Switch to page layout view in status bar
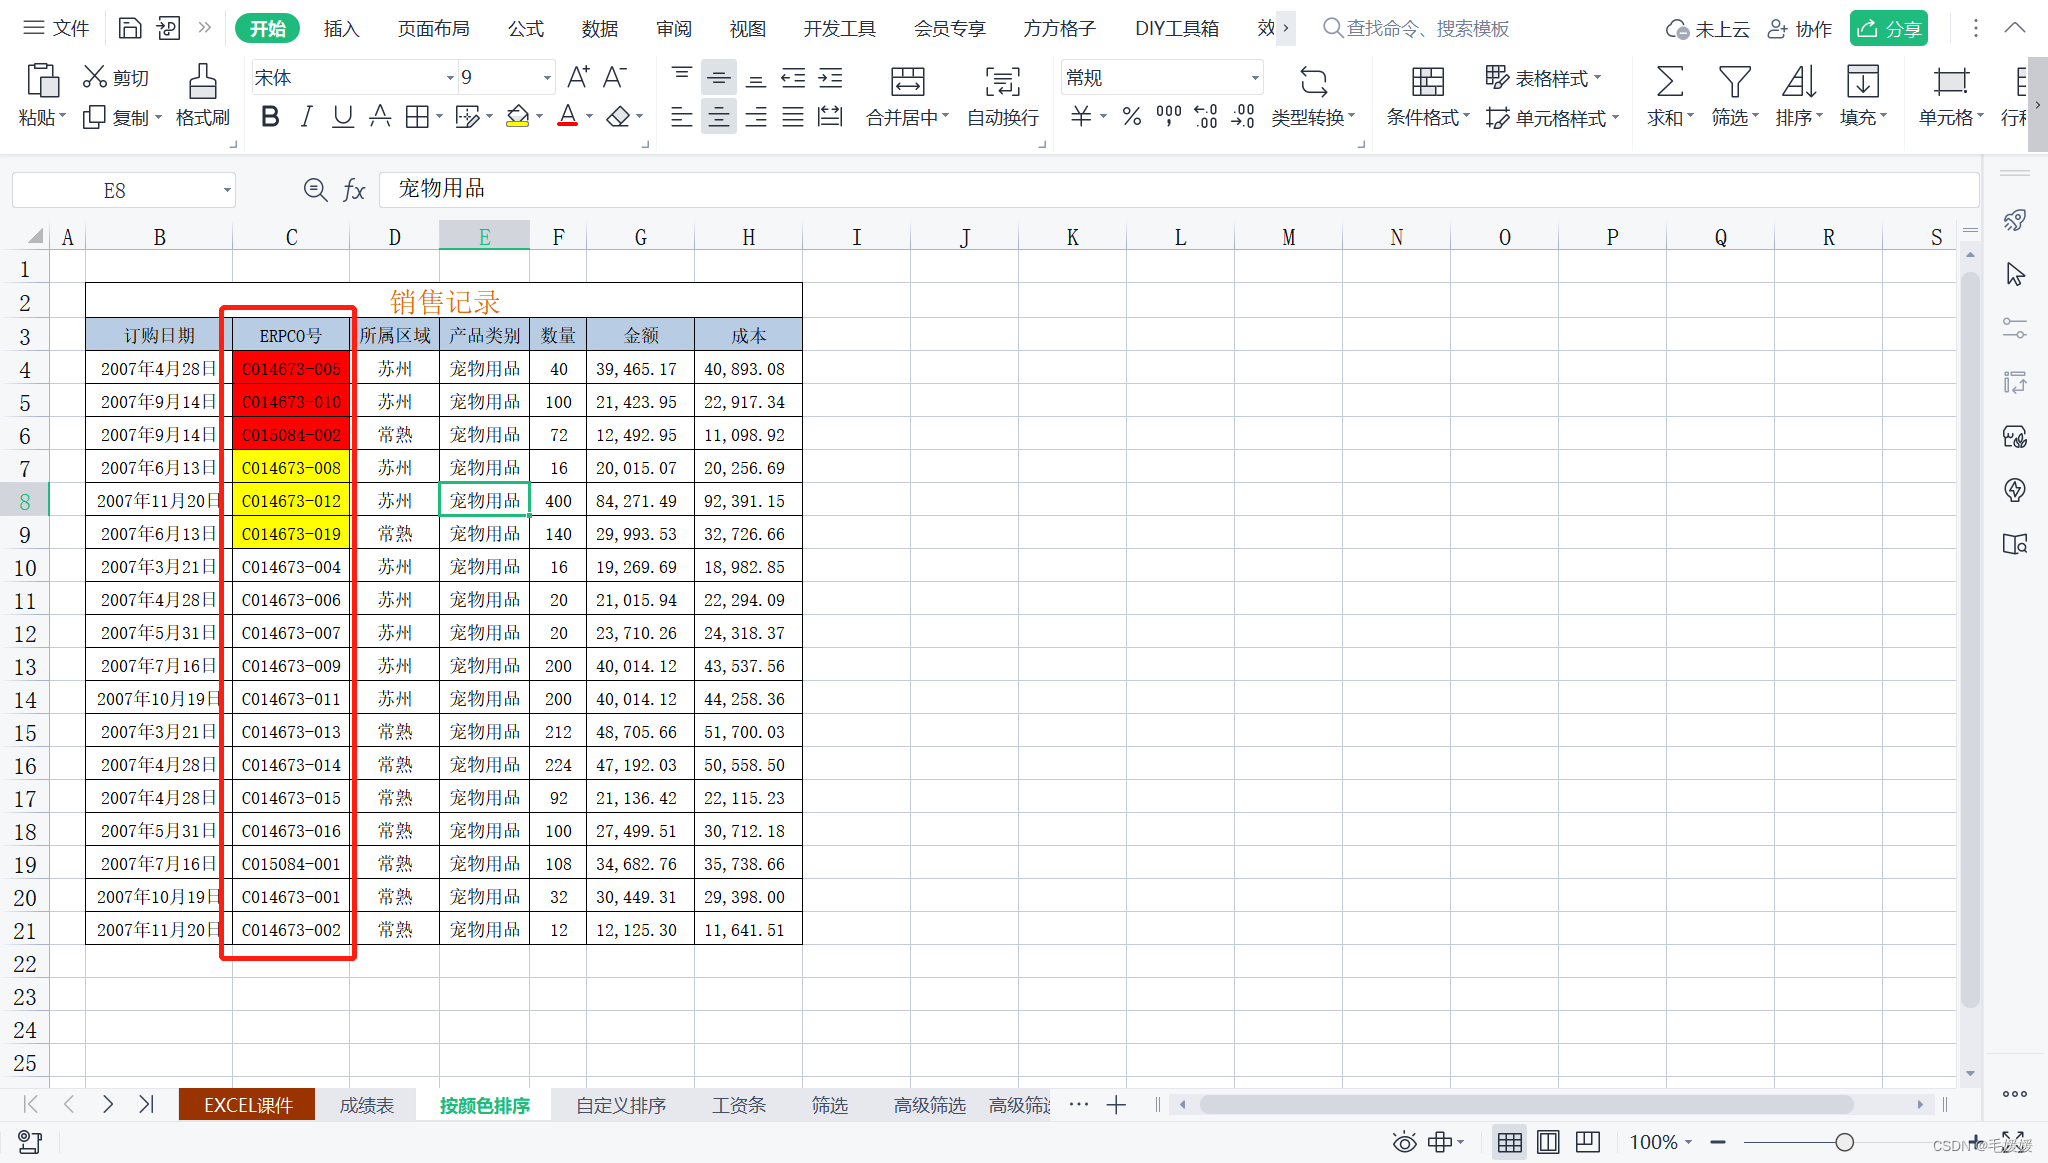This screenshot has height=1163, width=2048. 1548,1142
